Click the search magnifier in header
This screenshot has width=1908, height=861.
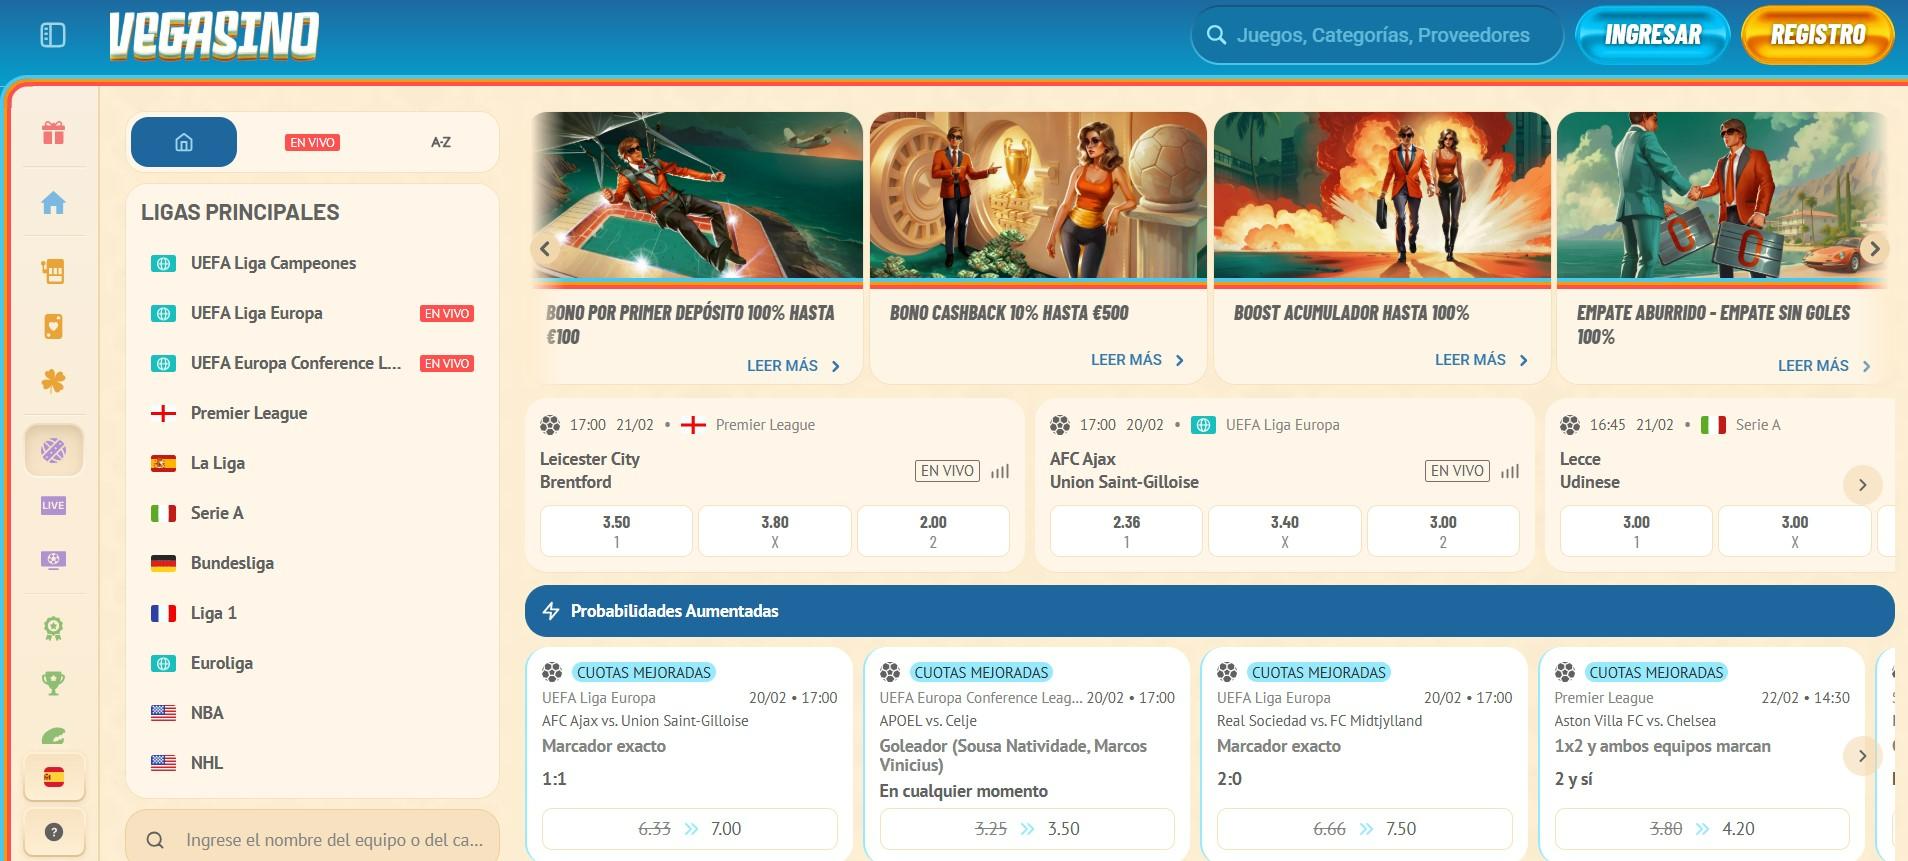1216,35
